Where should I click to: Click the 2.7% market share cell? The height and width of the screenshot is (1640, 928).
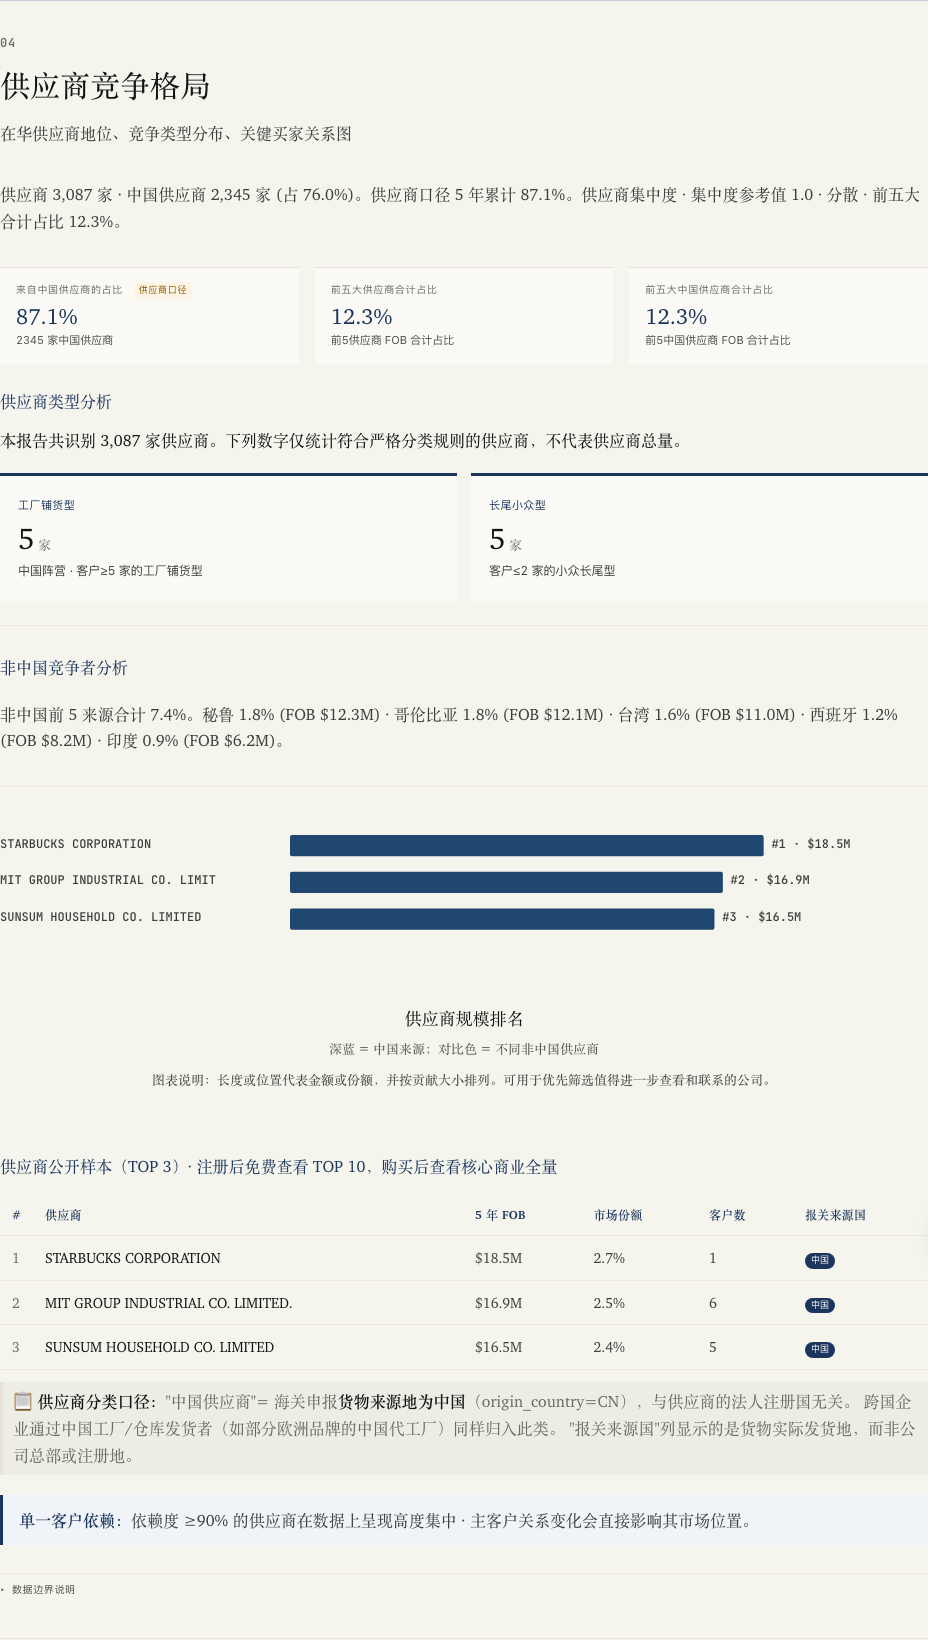pyautogui.click(x=609, y=1258)
